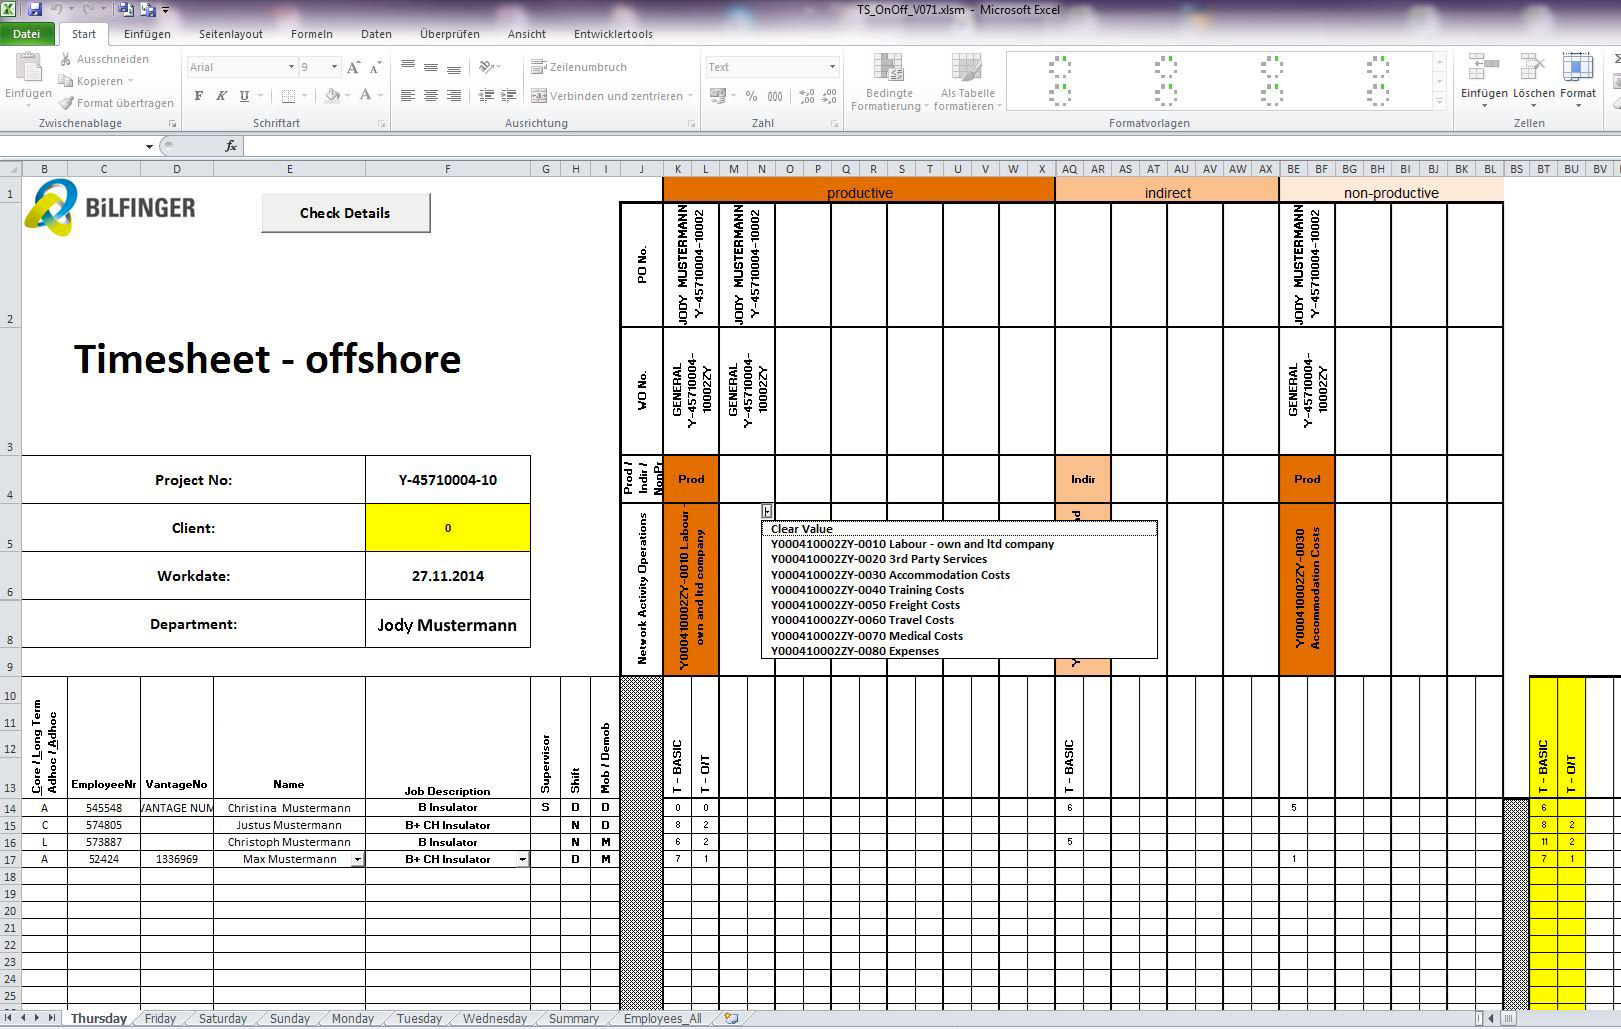The height and width of the screenshot is (1029, 1621).
Task: Choose Clear Value in the dropdown list
Action: click(x=802, y=529)
